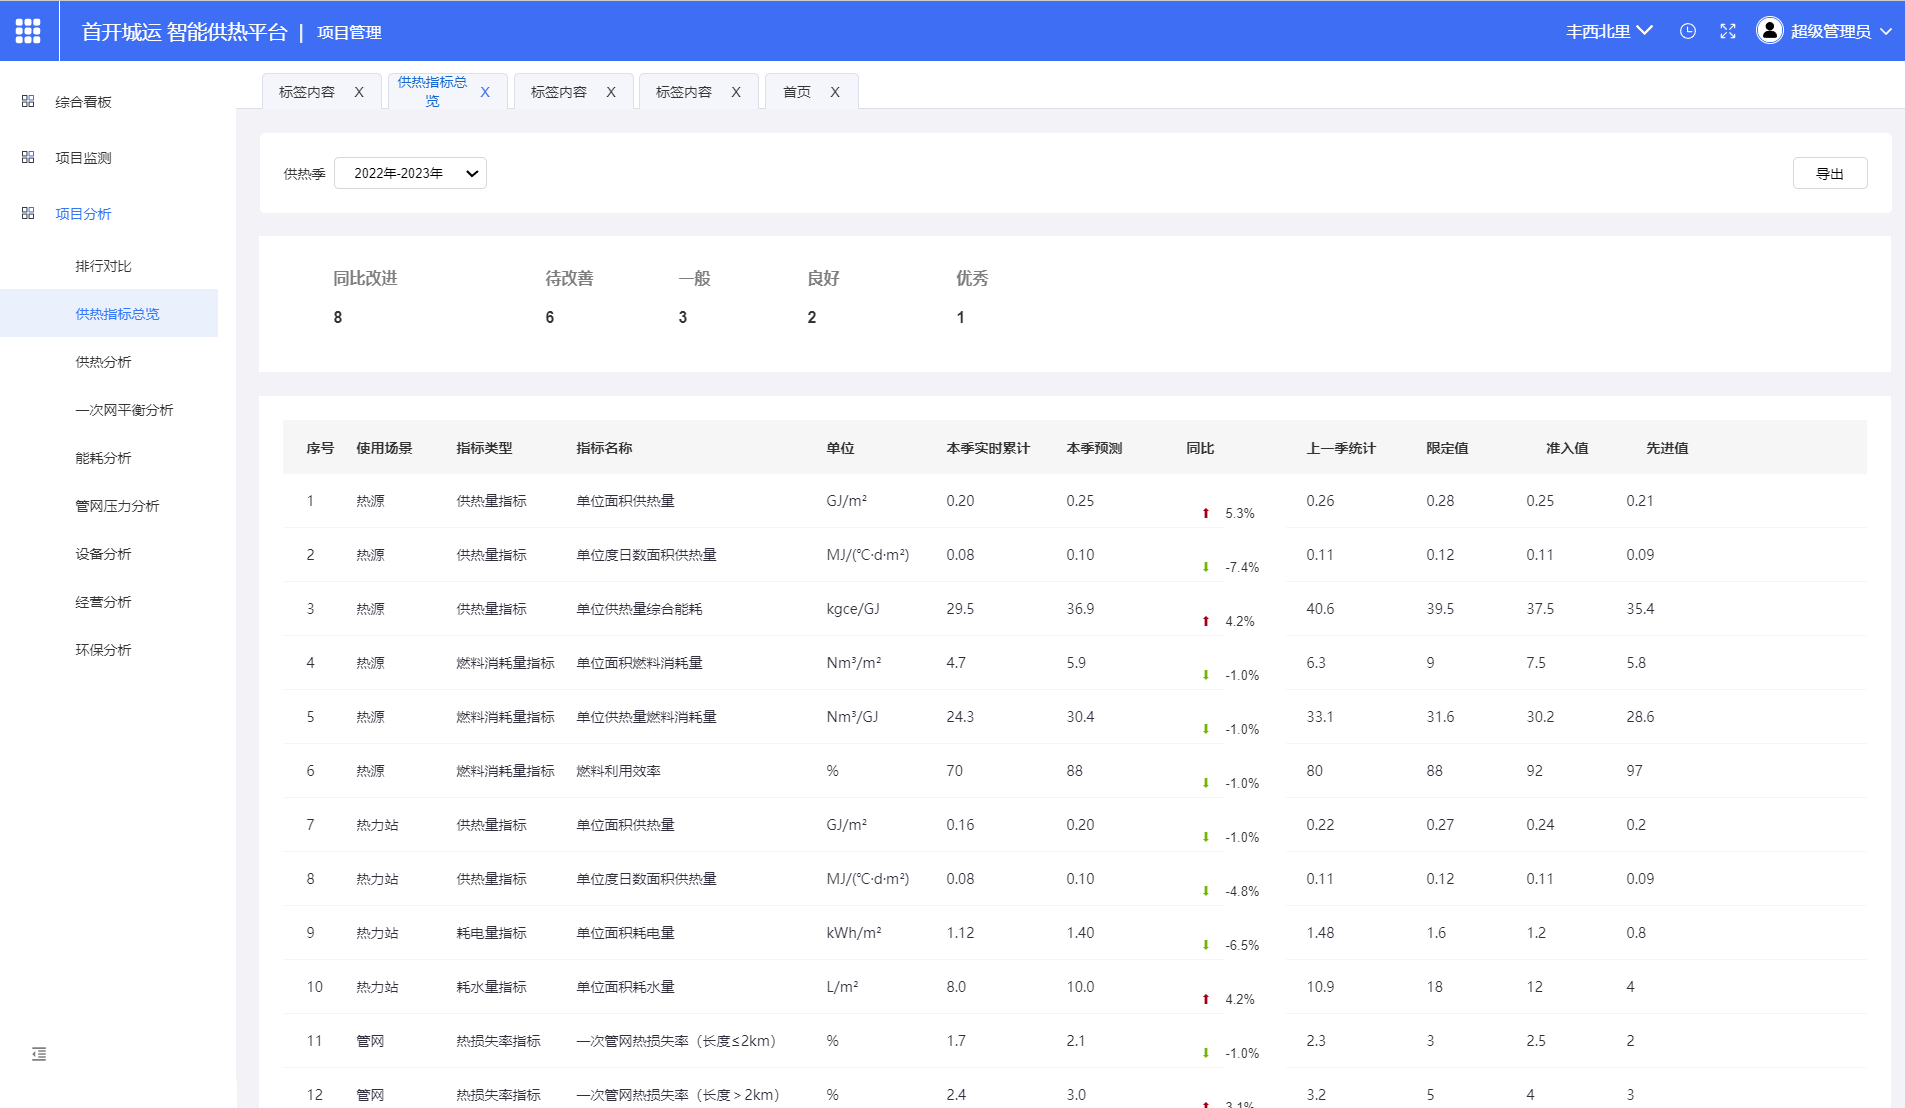Click the green down arrow in row 2

1206,567
